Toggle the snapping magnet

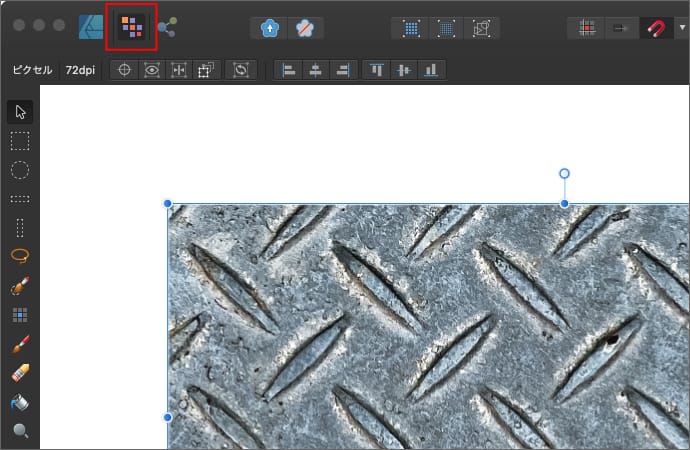pos(657,28)
